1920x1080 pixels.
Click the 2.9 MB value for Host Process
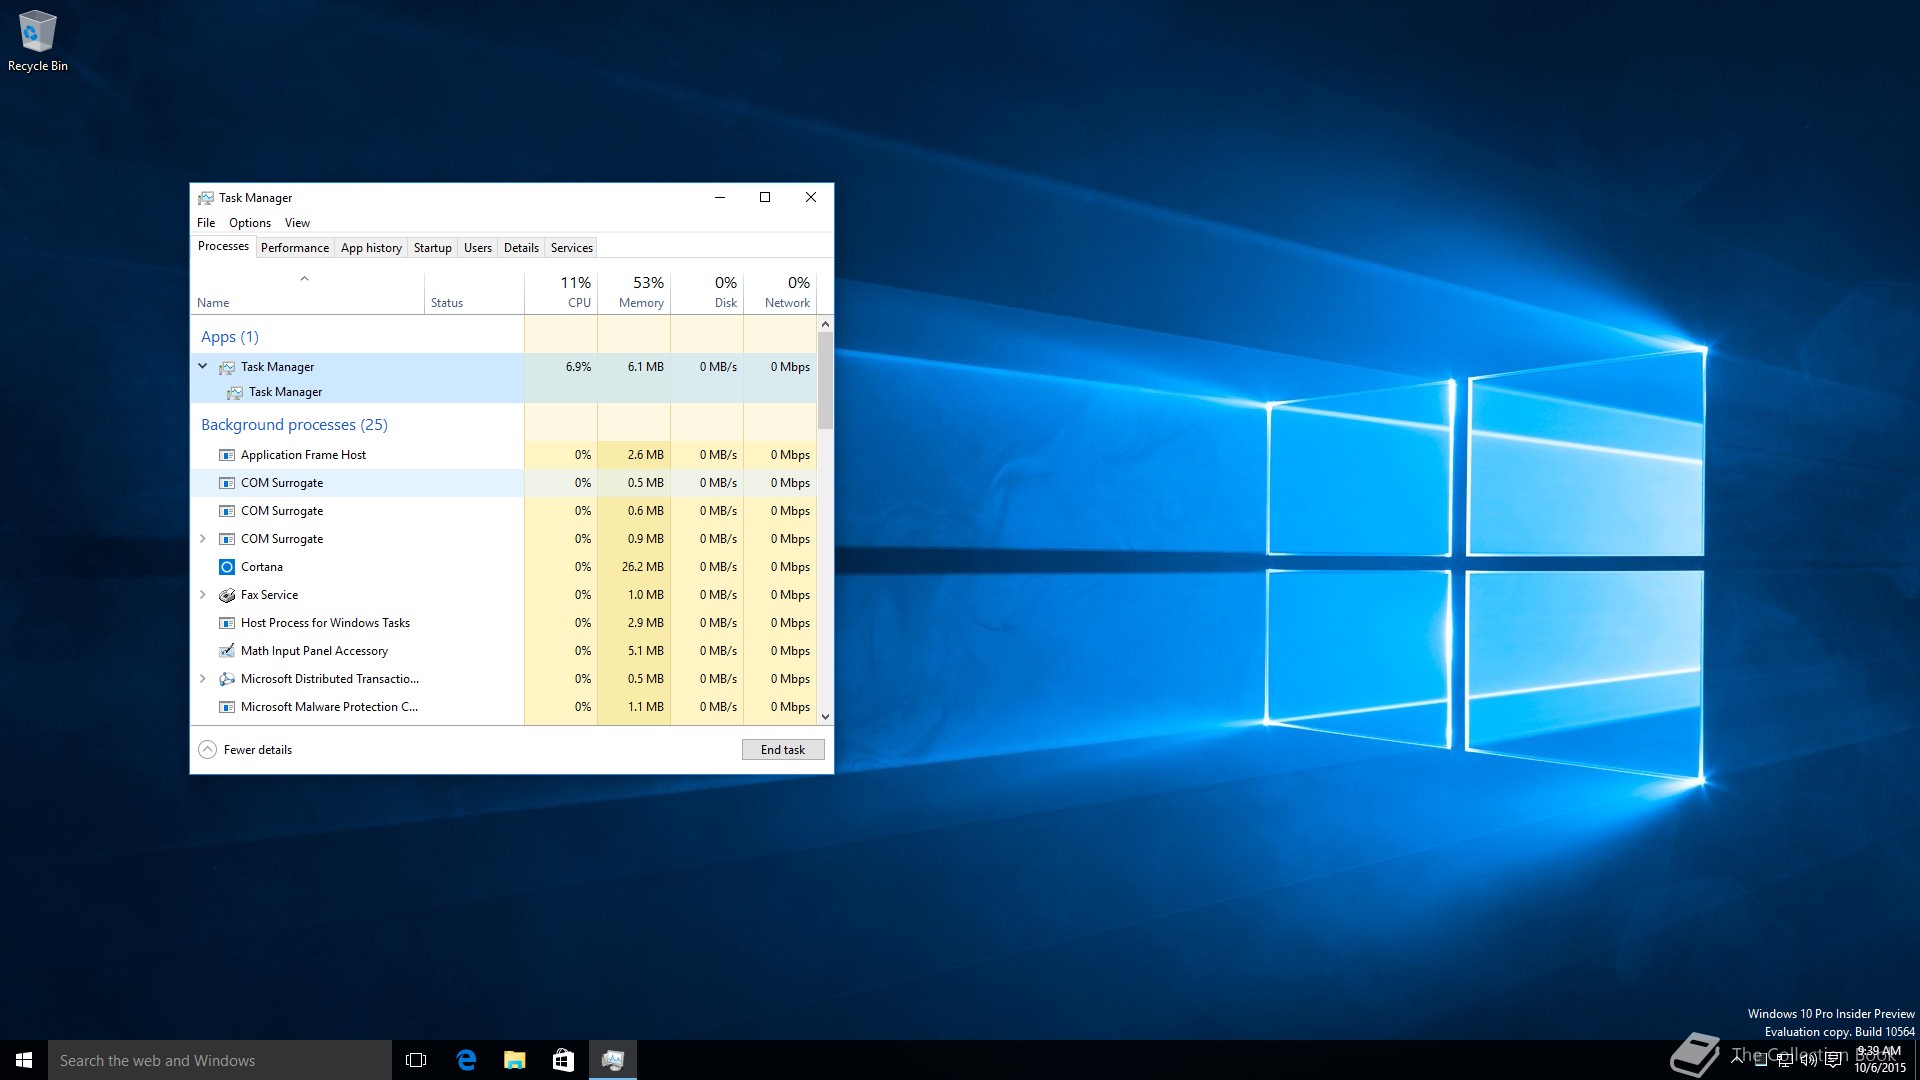646,623
